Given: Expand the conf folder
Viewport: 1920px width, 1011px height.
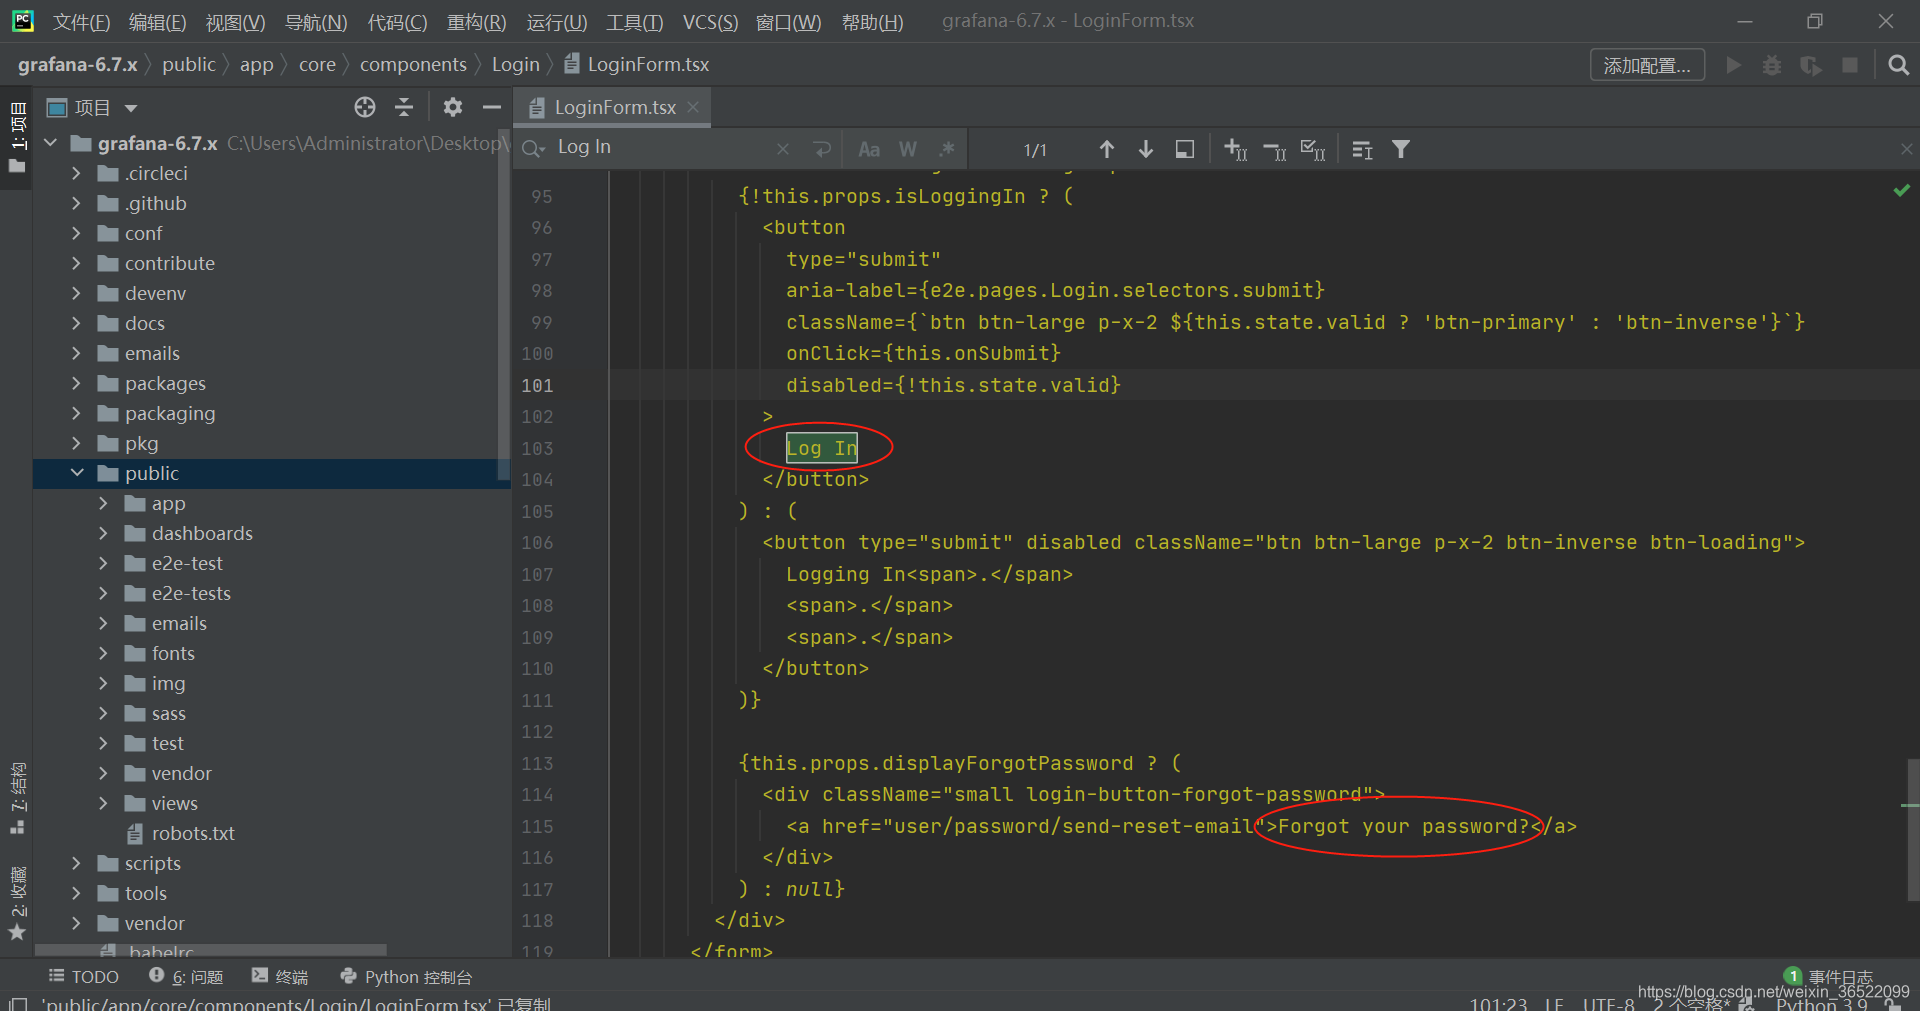Looking at the screenshot, I should [x=76, y=233].
